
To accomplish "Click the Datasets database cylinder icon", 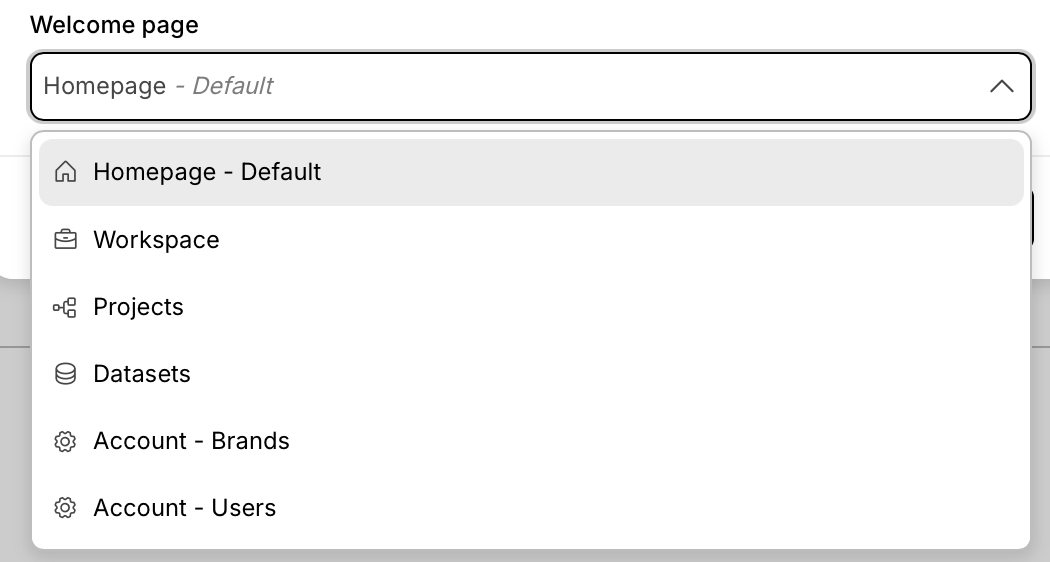I will click(65, 374).
